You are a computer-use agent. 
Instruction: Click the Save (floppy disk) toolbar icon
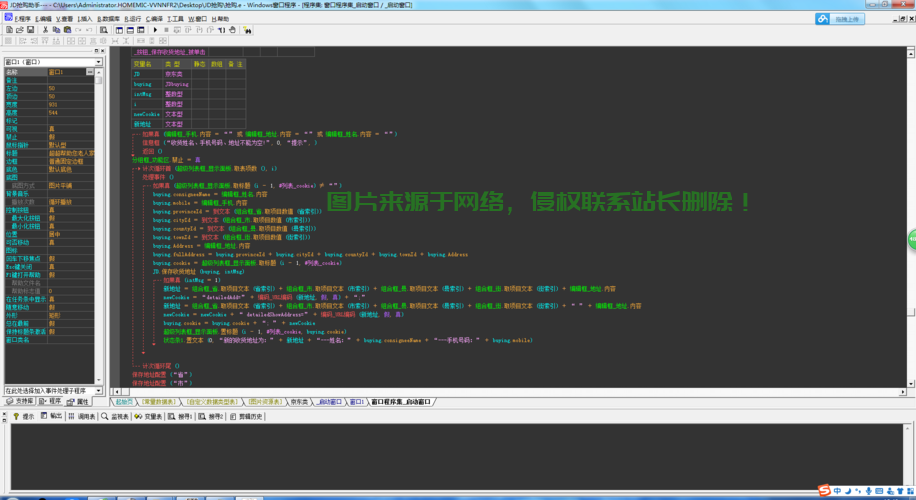tap(30, 30)
